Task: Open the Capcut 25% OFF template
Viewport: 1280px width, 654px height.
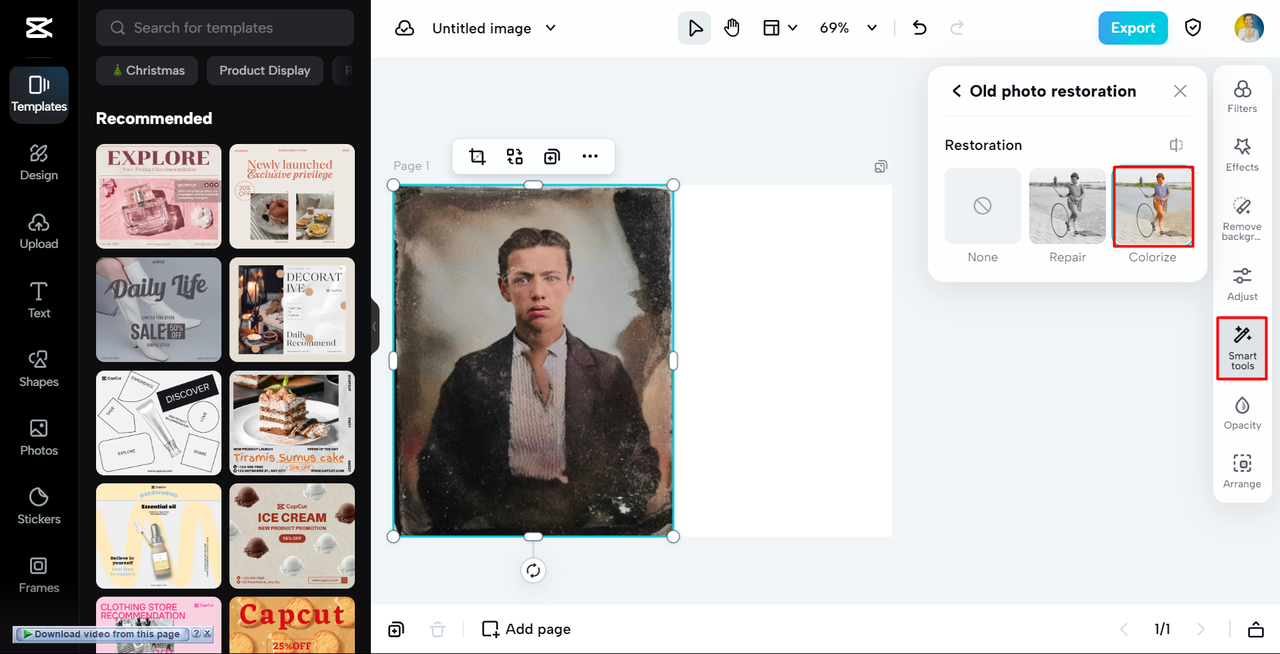Action: [x=292, y=625]
